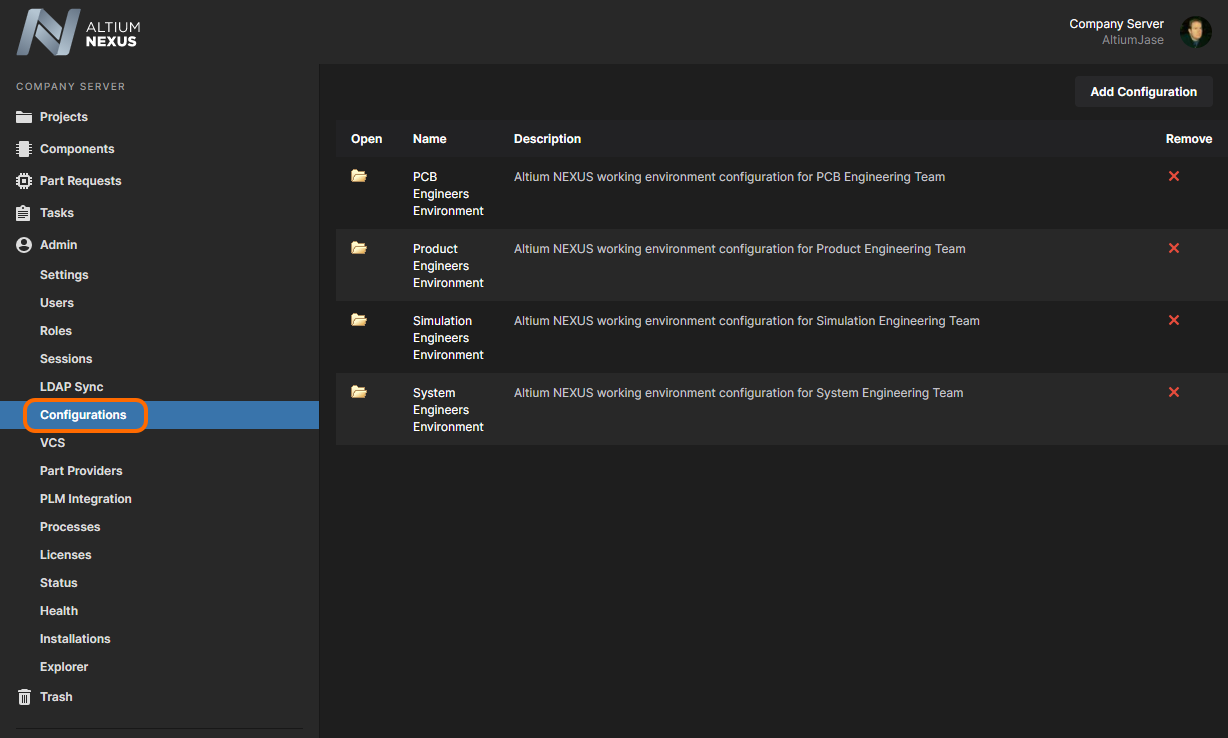Delete the Simulation Engineers Environment entry
Image resolution: width=1228 pixels, height=738 pixels.
click(x=1174, y=320)
